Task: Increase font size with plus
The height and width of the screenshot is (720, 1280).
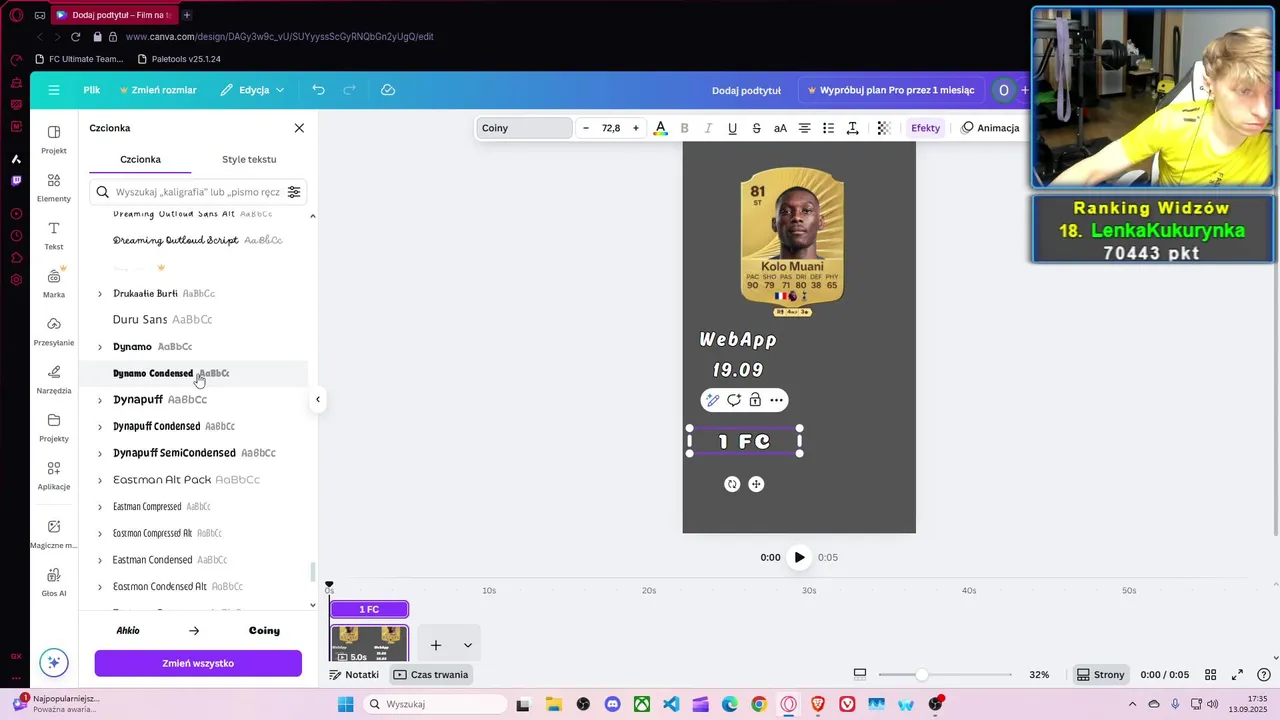Action: [636, 128]
